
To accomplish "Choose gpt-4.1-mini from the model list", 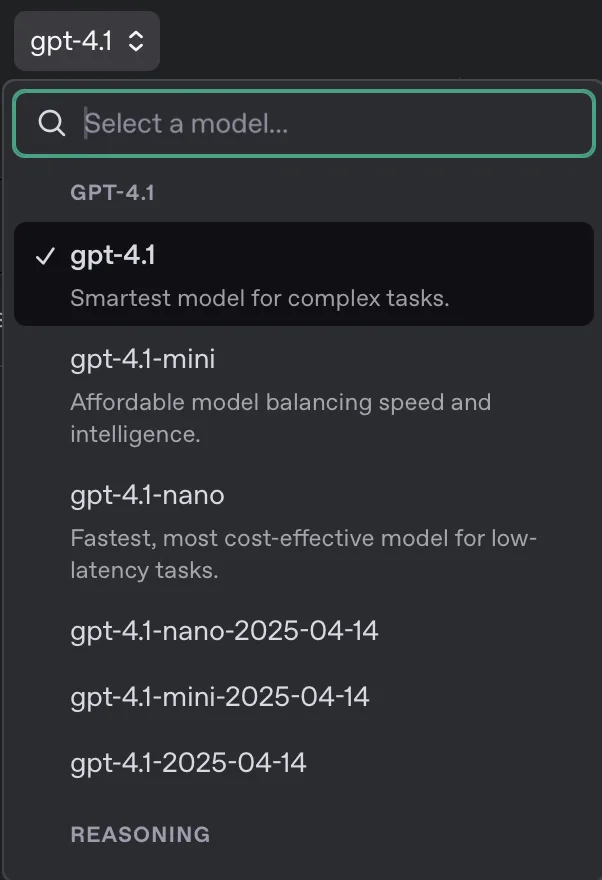I will point(304,395).
